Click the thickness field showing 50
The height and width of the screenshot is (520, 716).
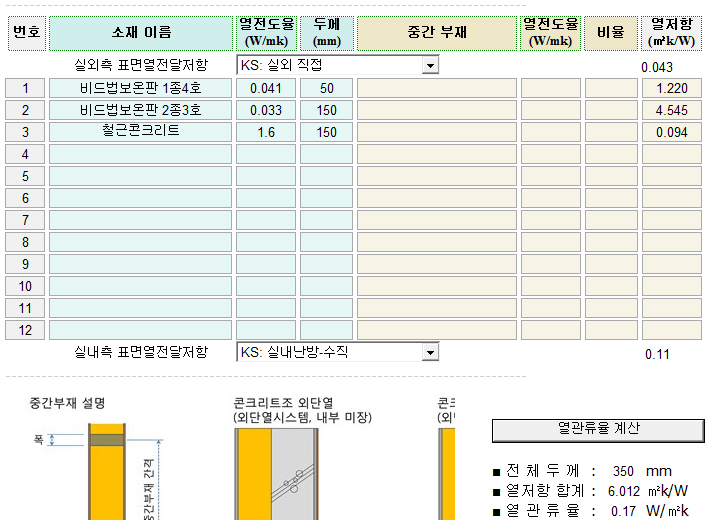pyautogui.click(x=327, y=88)
